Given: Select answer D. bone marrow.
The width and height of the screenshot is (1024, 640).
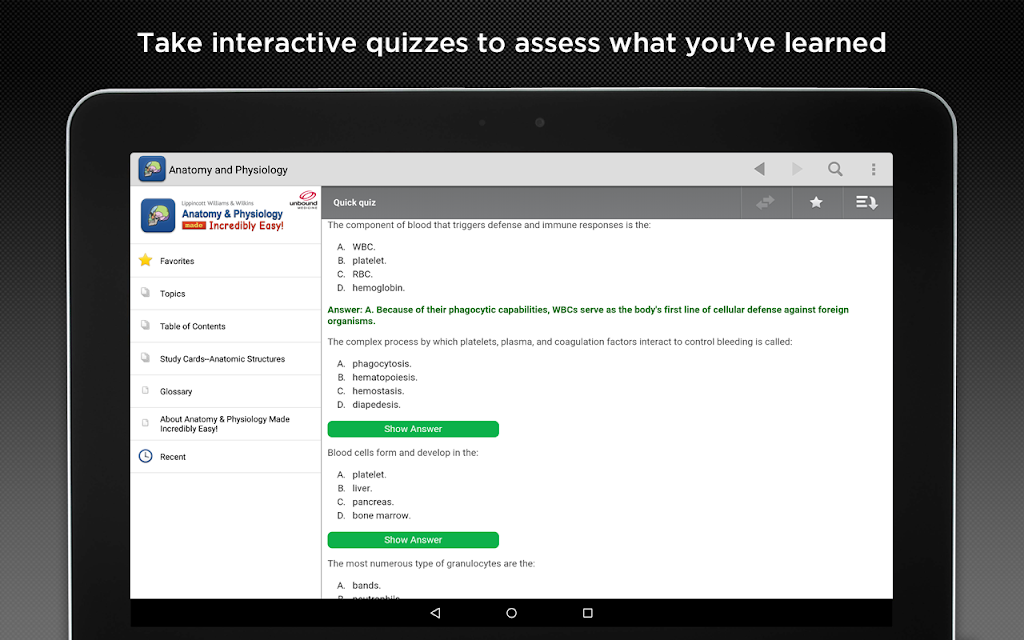Looking at the screenshot, I should click(374, 516).
